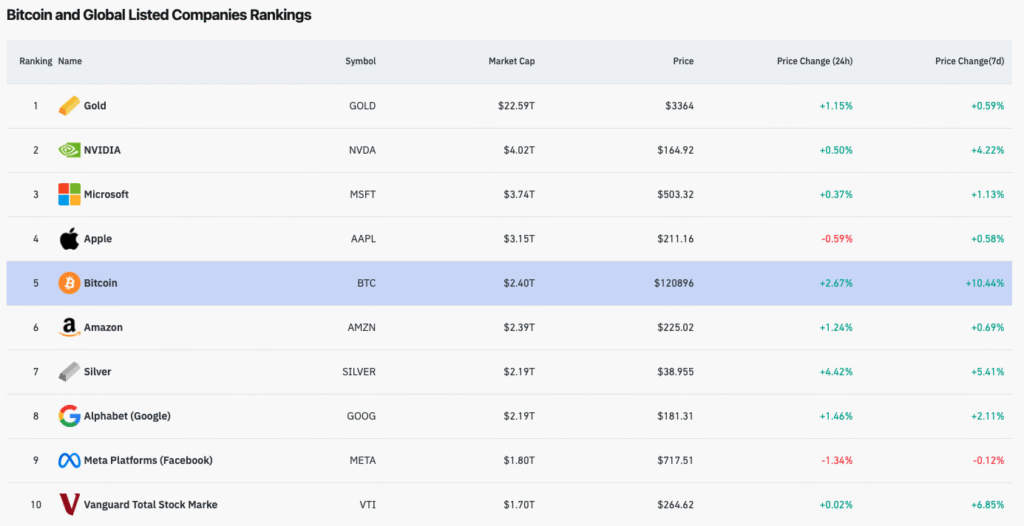Click NVIDIA's $4.02T market cap
Screen dimensions: 1024x526
[519, 150]
